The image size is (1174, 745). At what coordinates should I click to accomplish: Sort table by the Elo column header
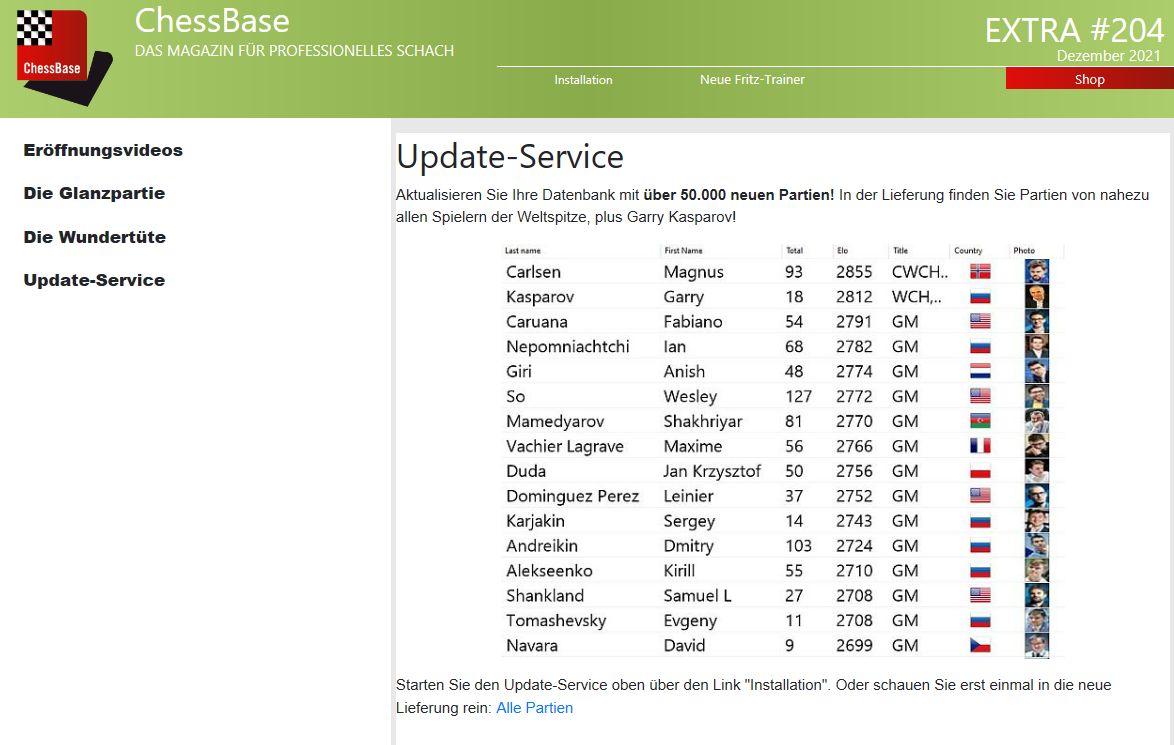coord(842,251)
